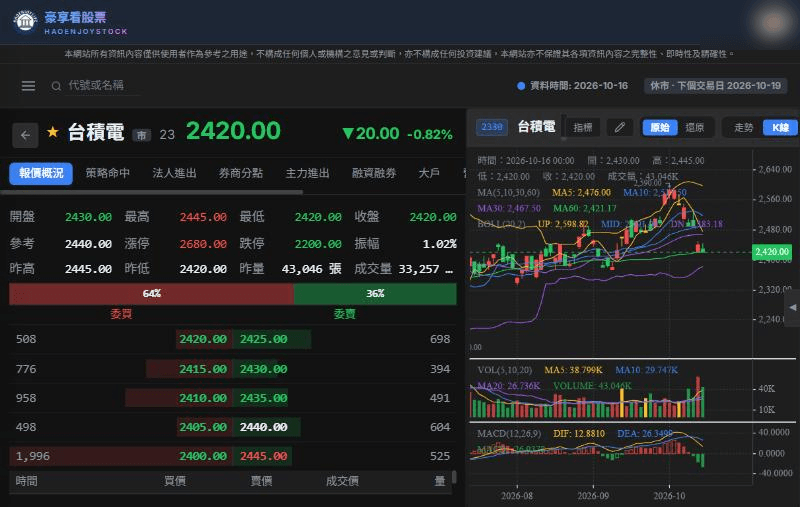800x507 pixels.
Task: Switch to 還原 adjusted price mode
Action: (694, 128)
